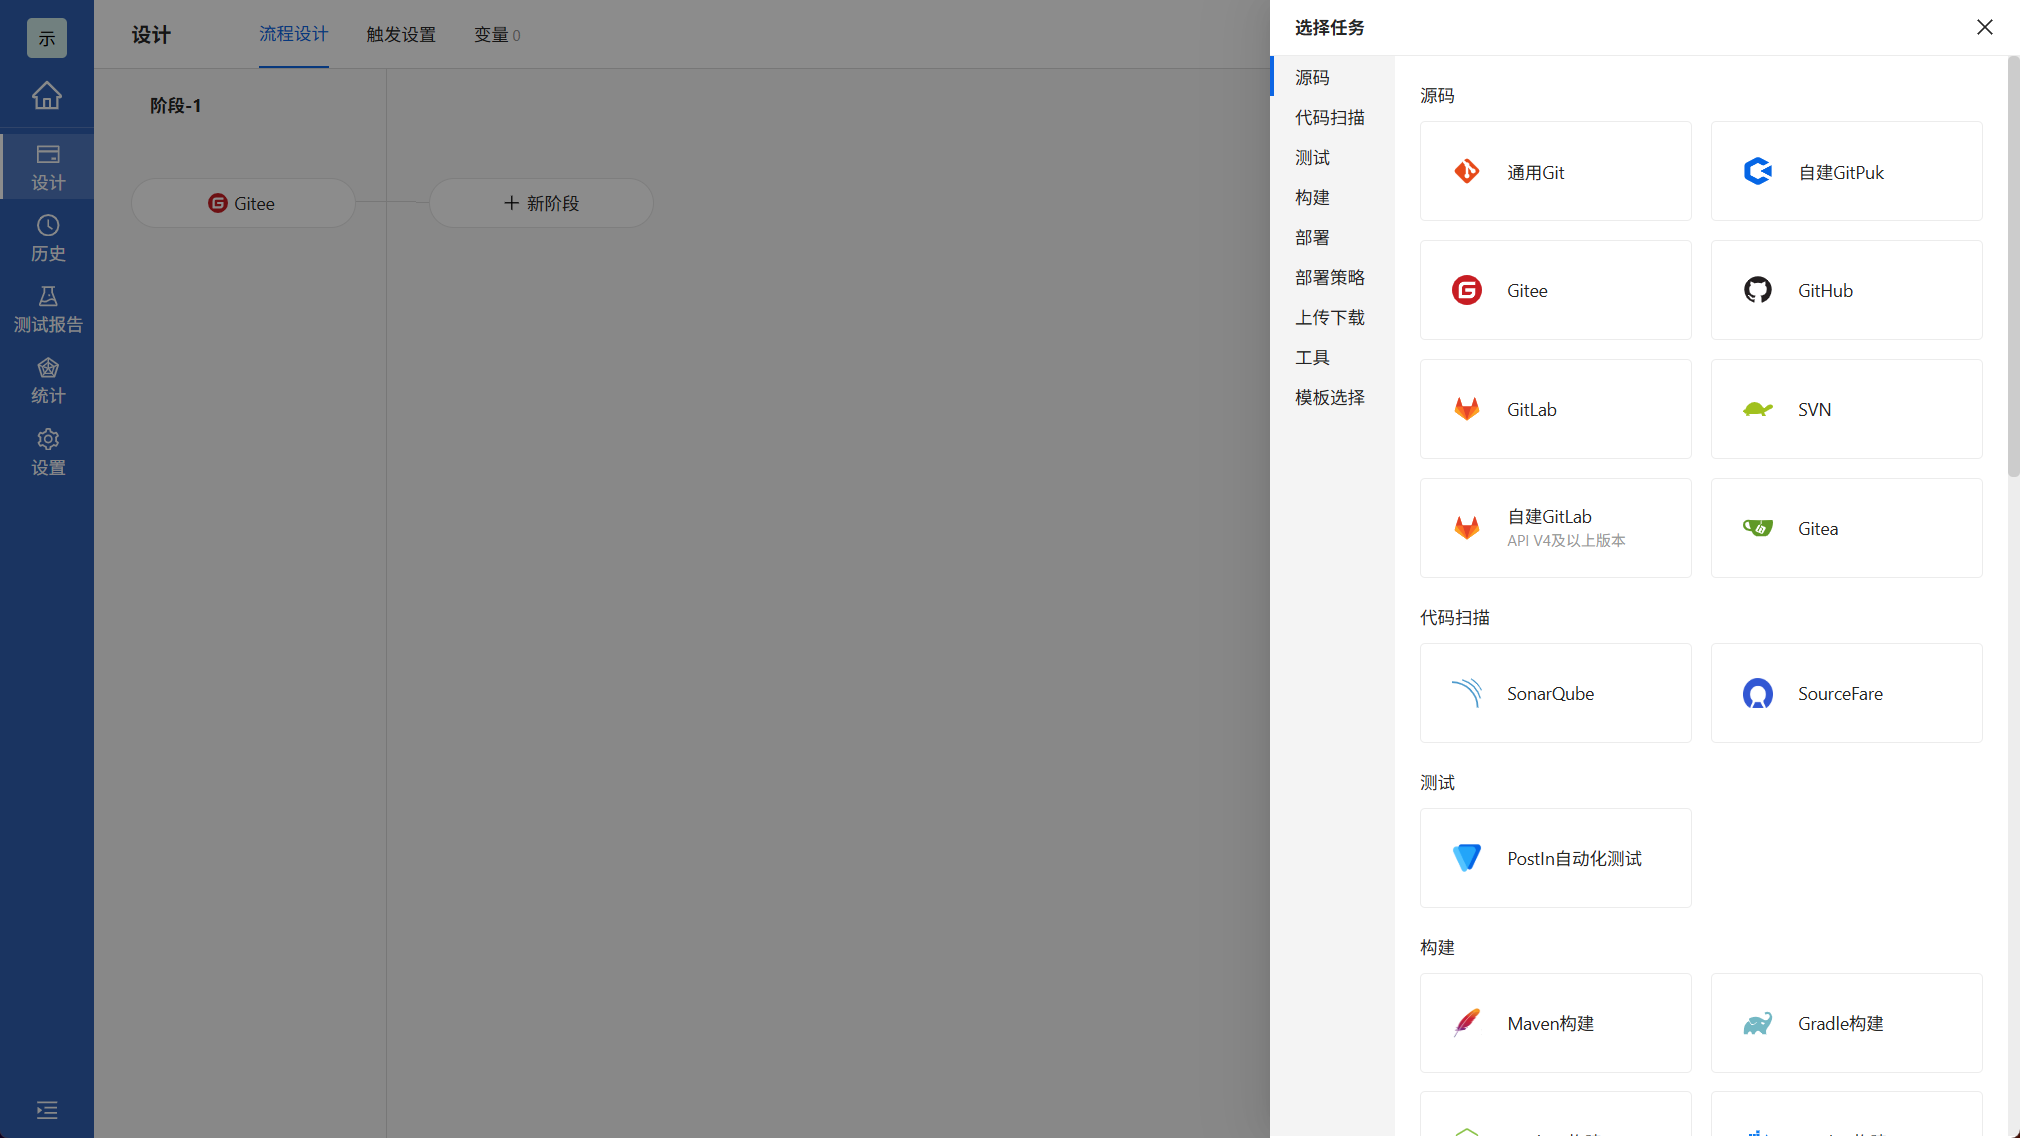Viewport: 2020px width, 1138px height.
Task: Click the 构建 section heading in the task grid
Action: coord(1437,947)
